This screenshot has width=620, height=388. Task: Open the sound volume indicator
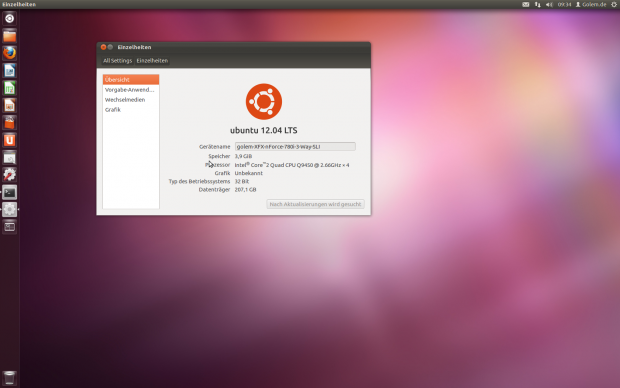549,4
